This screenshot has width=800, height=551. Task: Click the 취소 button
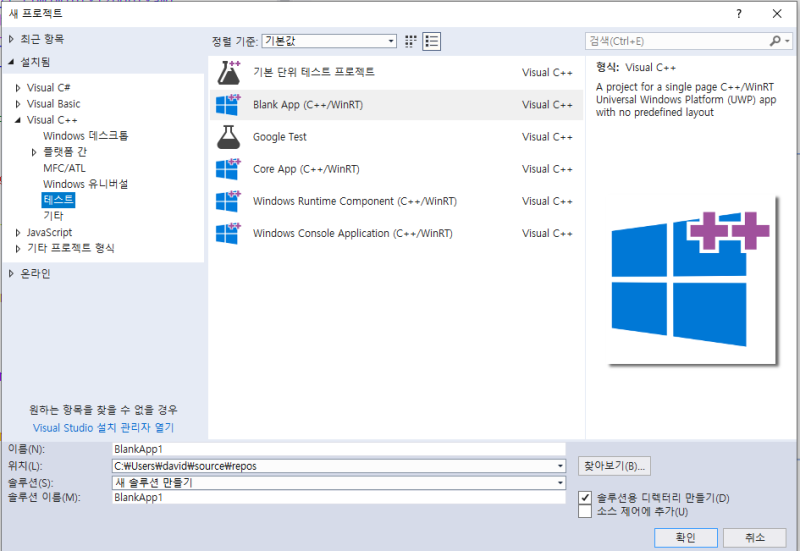(x=755, y=537)
